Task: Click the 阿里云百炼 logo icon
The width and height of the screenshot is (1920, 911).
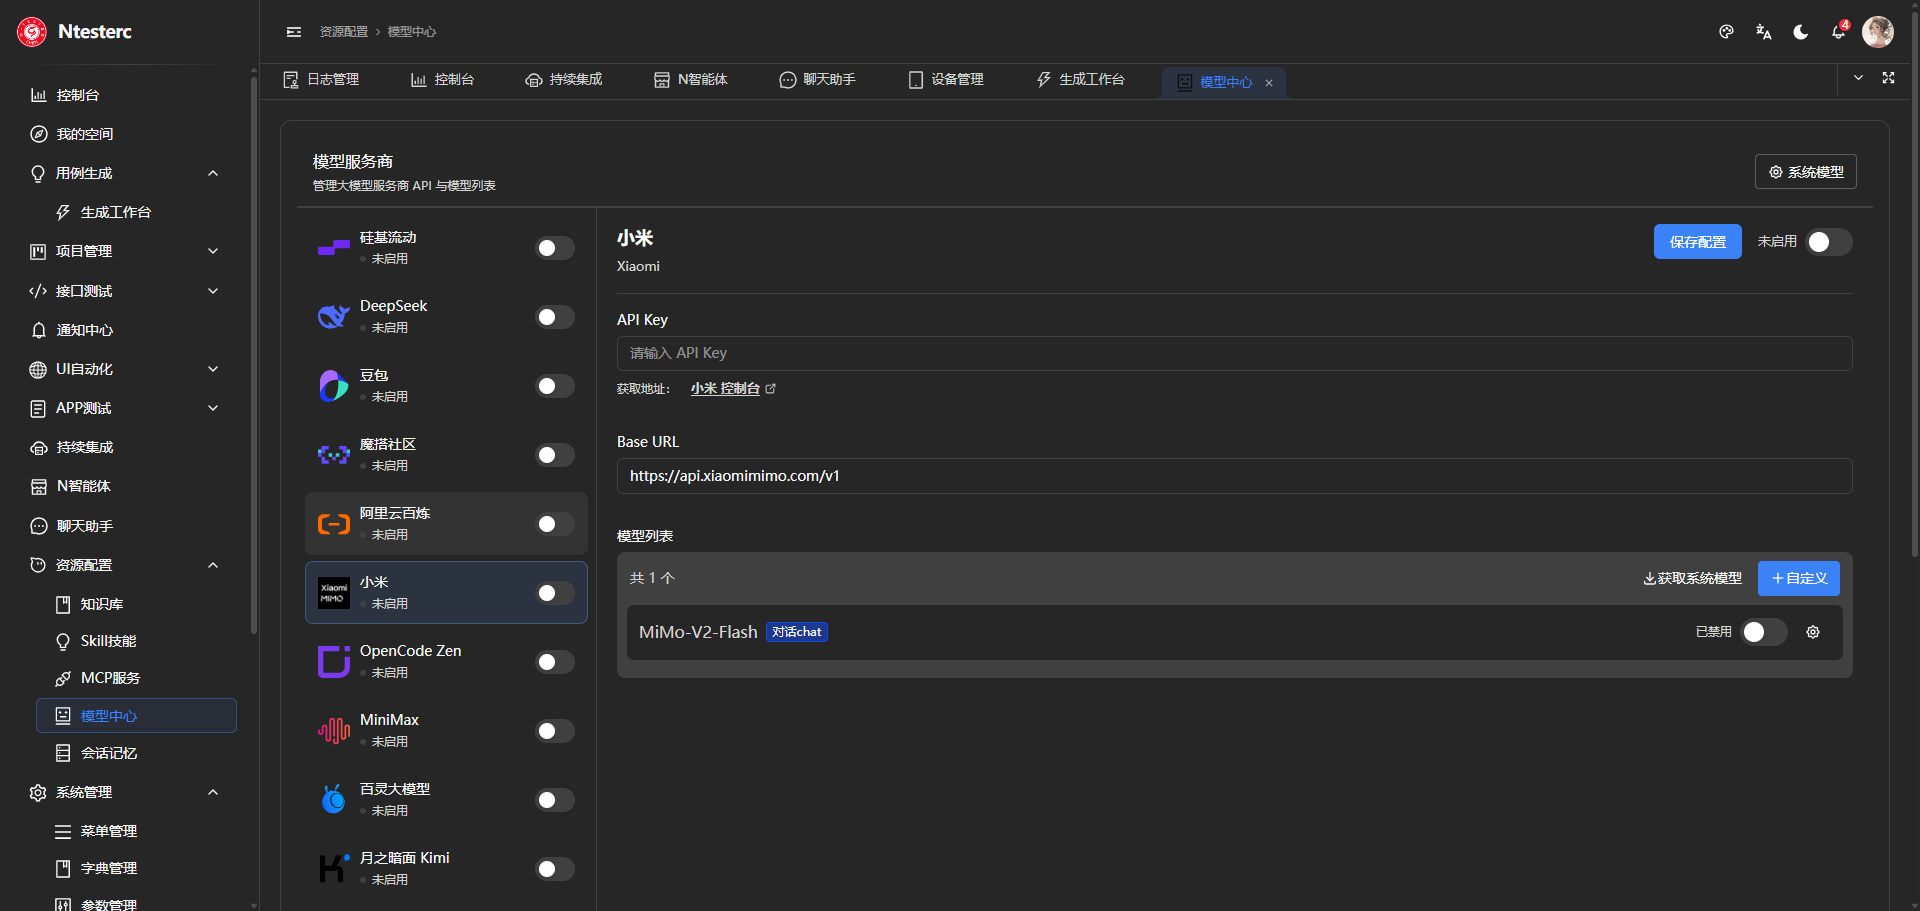Action: (334, 524)
